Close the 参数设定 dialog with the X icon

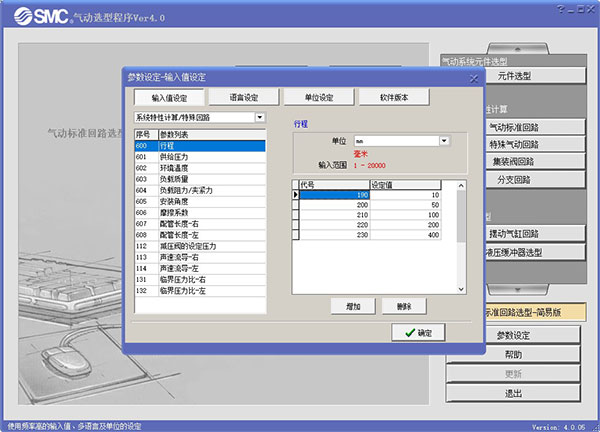[473, 77]
